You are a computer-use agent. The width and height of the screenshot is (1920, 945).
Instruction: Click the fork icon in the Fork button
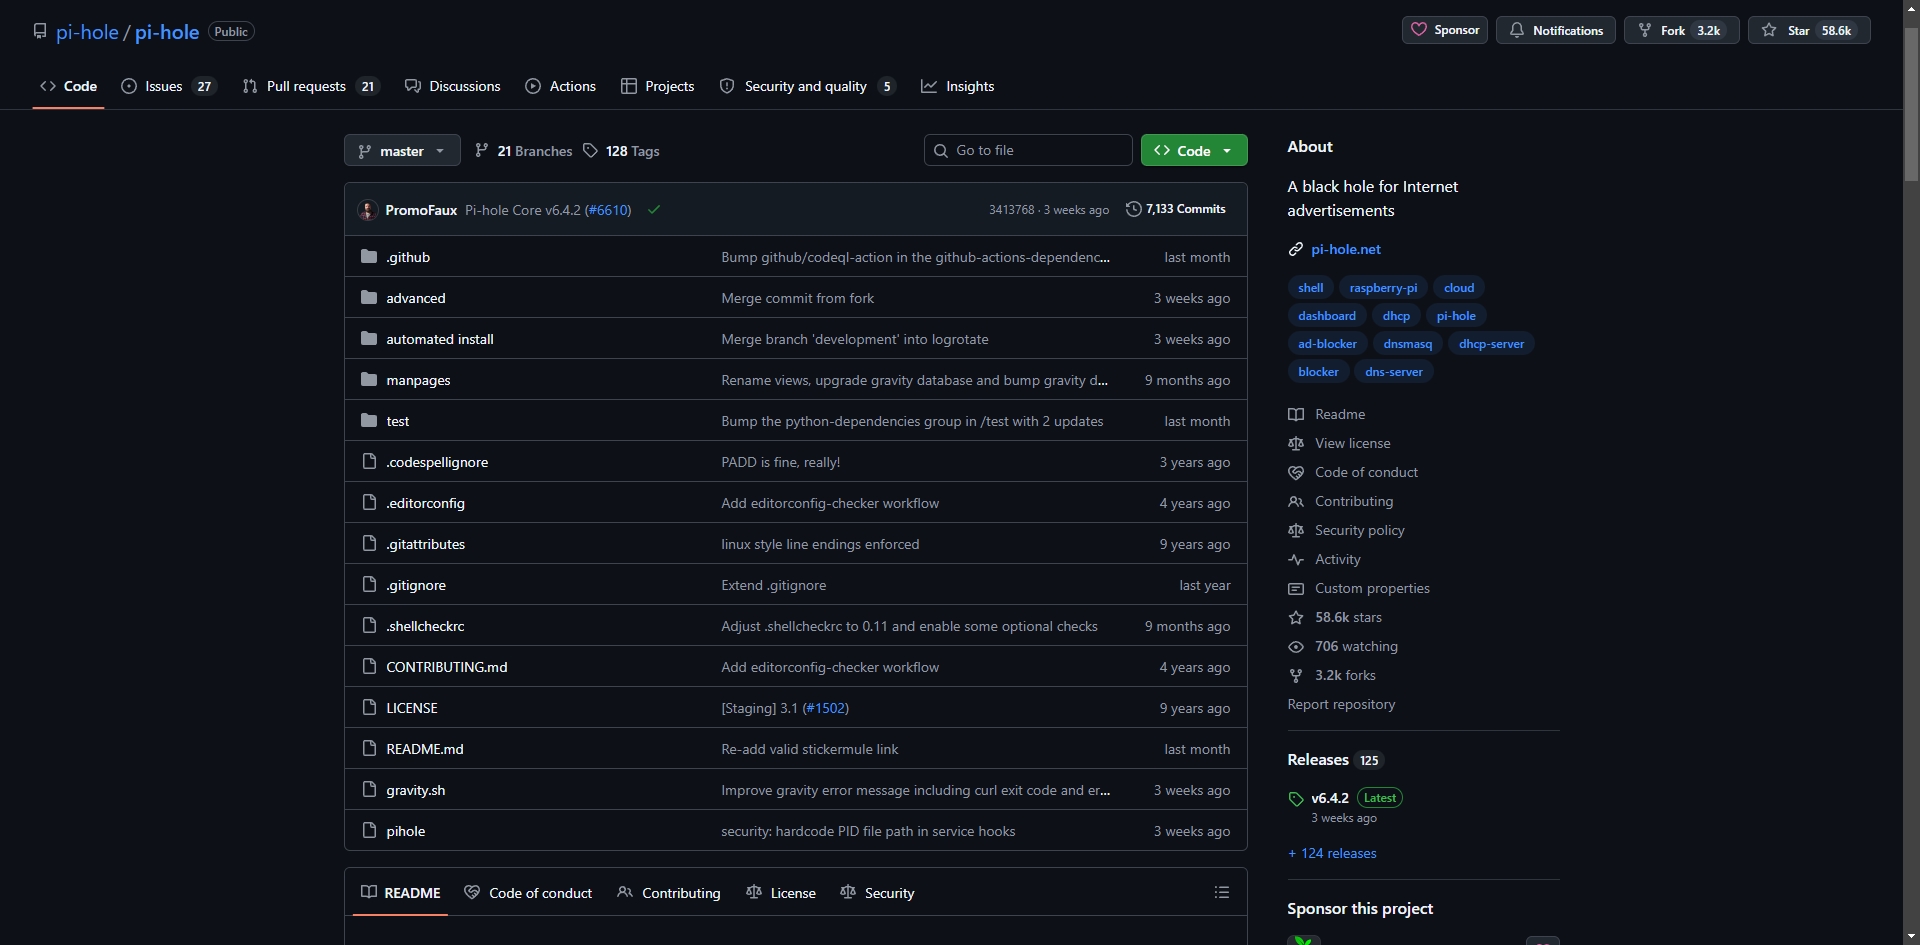pos(1645,30)
